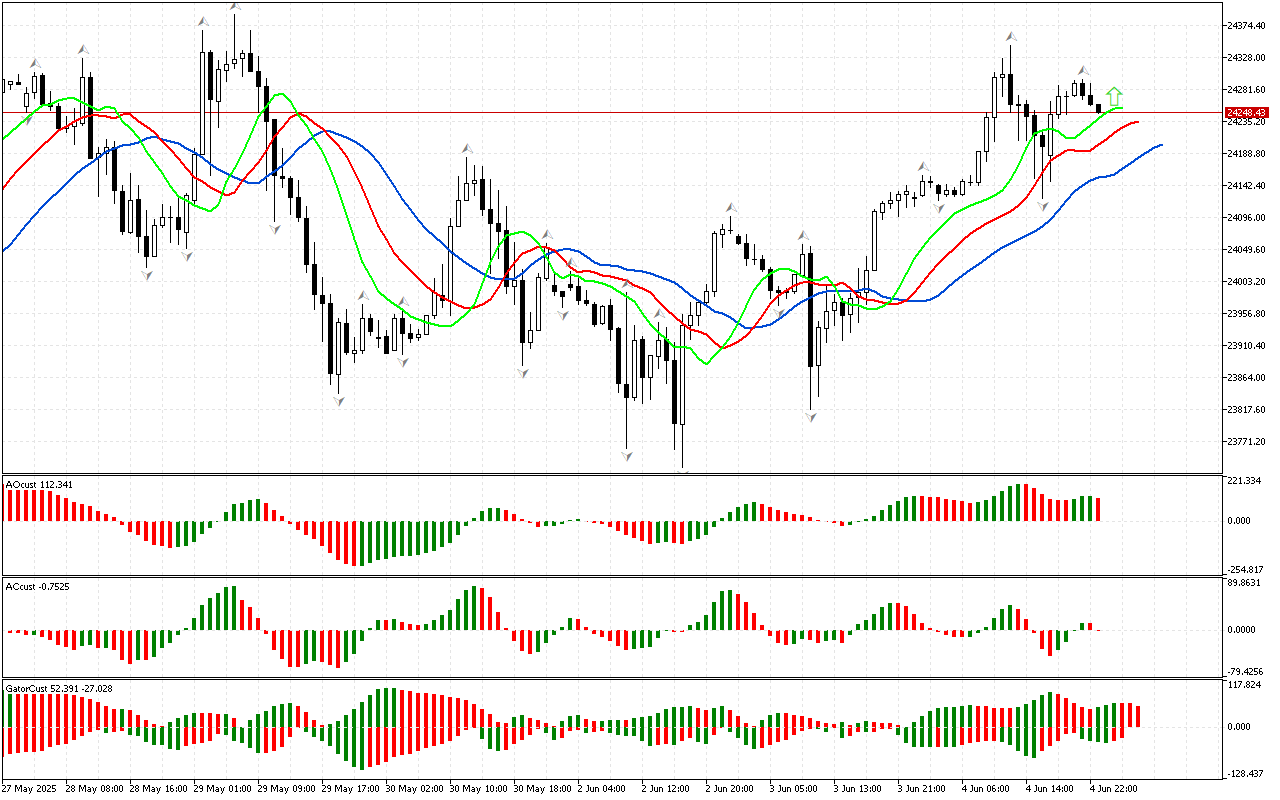The image size is (1280, 800).
Task: Select the right end of the green Alligator line
Action: [x=1120, y=108]
